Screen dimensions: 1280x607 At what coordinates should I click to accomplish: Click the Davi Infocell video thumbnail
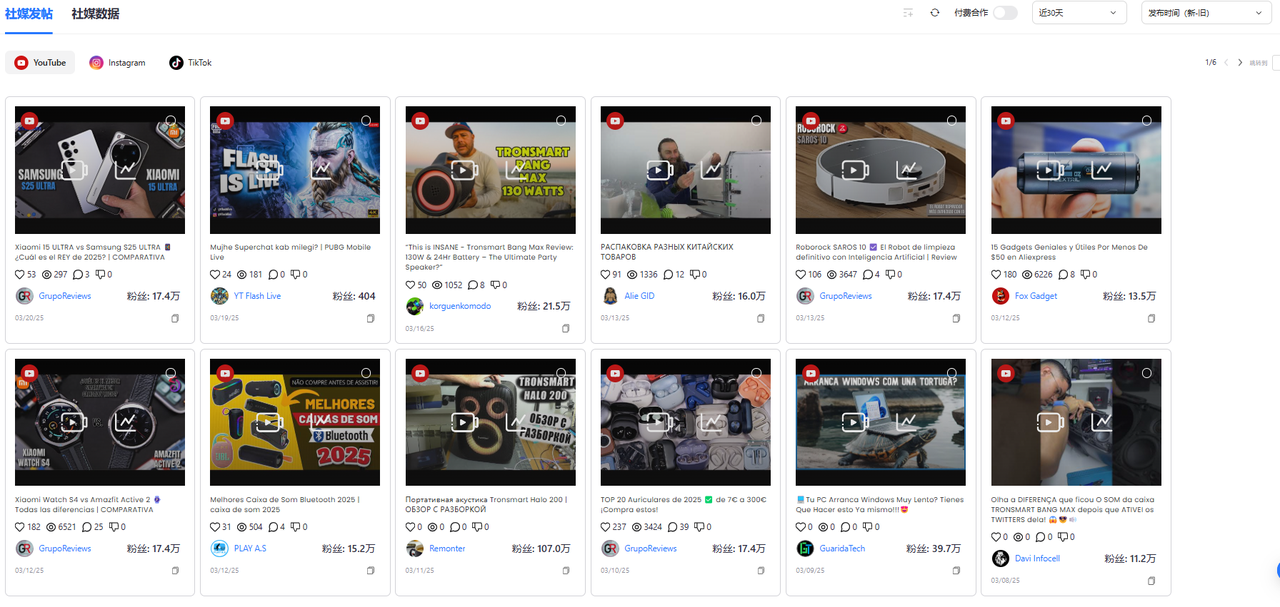(1076, 422)
